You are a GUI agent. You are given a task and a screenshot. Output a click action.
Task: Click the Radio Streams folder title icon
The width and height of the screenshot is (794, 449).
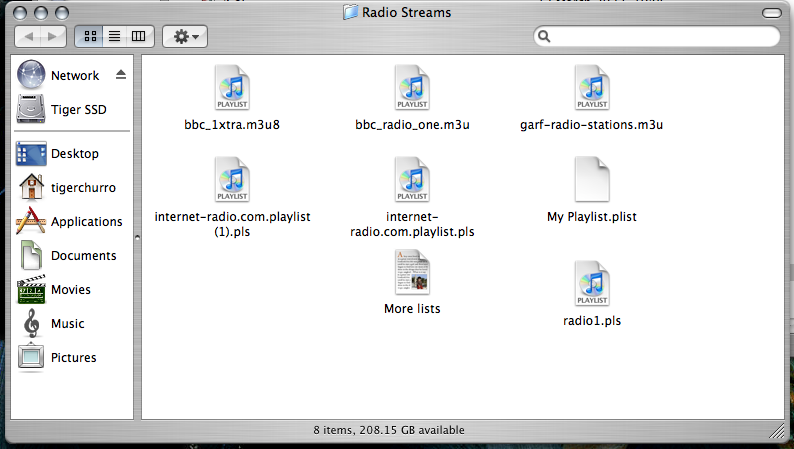pos(350,12)
